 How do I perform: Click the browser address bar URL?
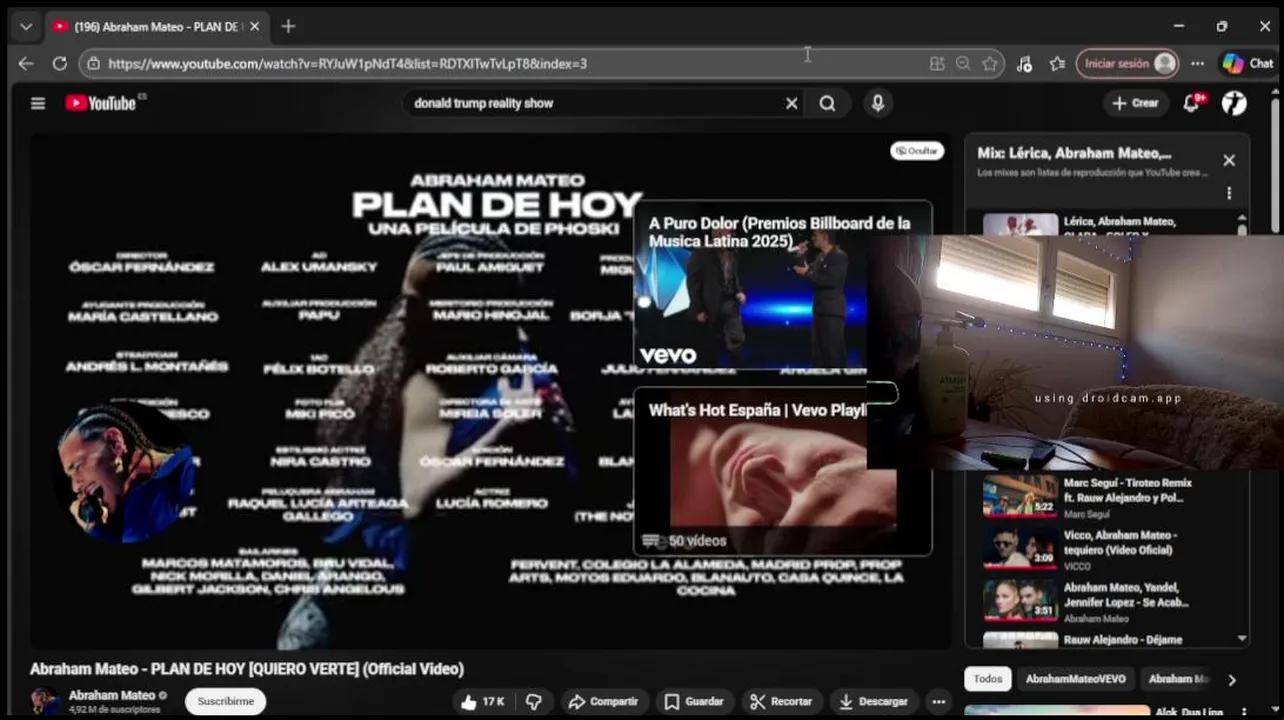(x=347, y=63)
